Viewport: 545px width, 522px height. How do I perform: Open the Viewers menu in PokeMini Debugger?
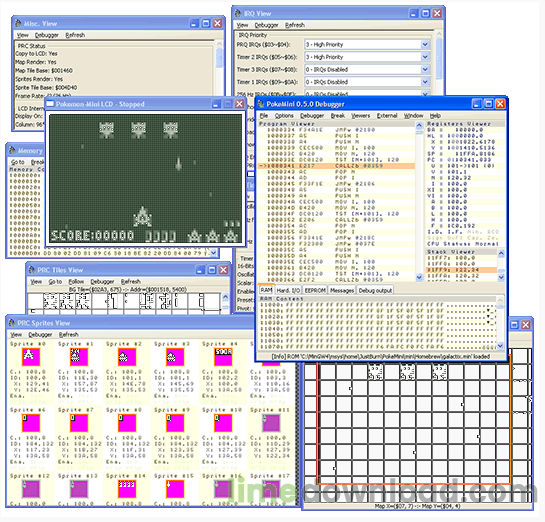pos(360,115)
